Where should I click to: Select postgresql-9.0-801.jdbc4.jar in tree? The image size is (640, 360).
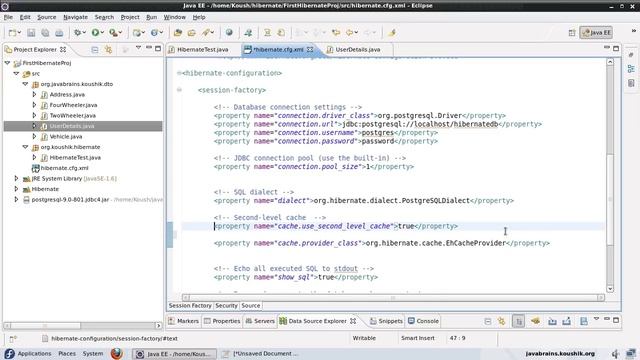click(70, 200)
